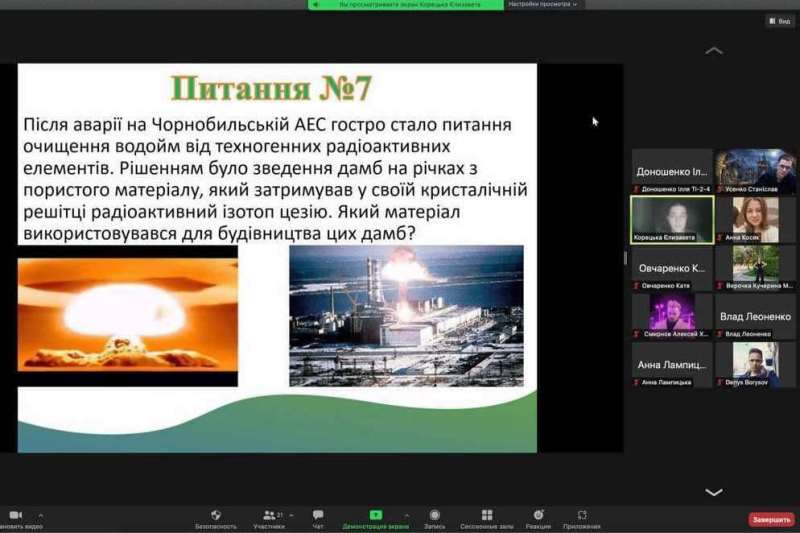Click the green Демонстрация экрана share icon
The height and width of the screenshot is (533, 800).
376,515
